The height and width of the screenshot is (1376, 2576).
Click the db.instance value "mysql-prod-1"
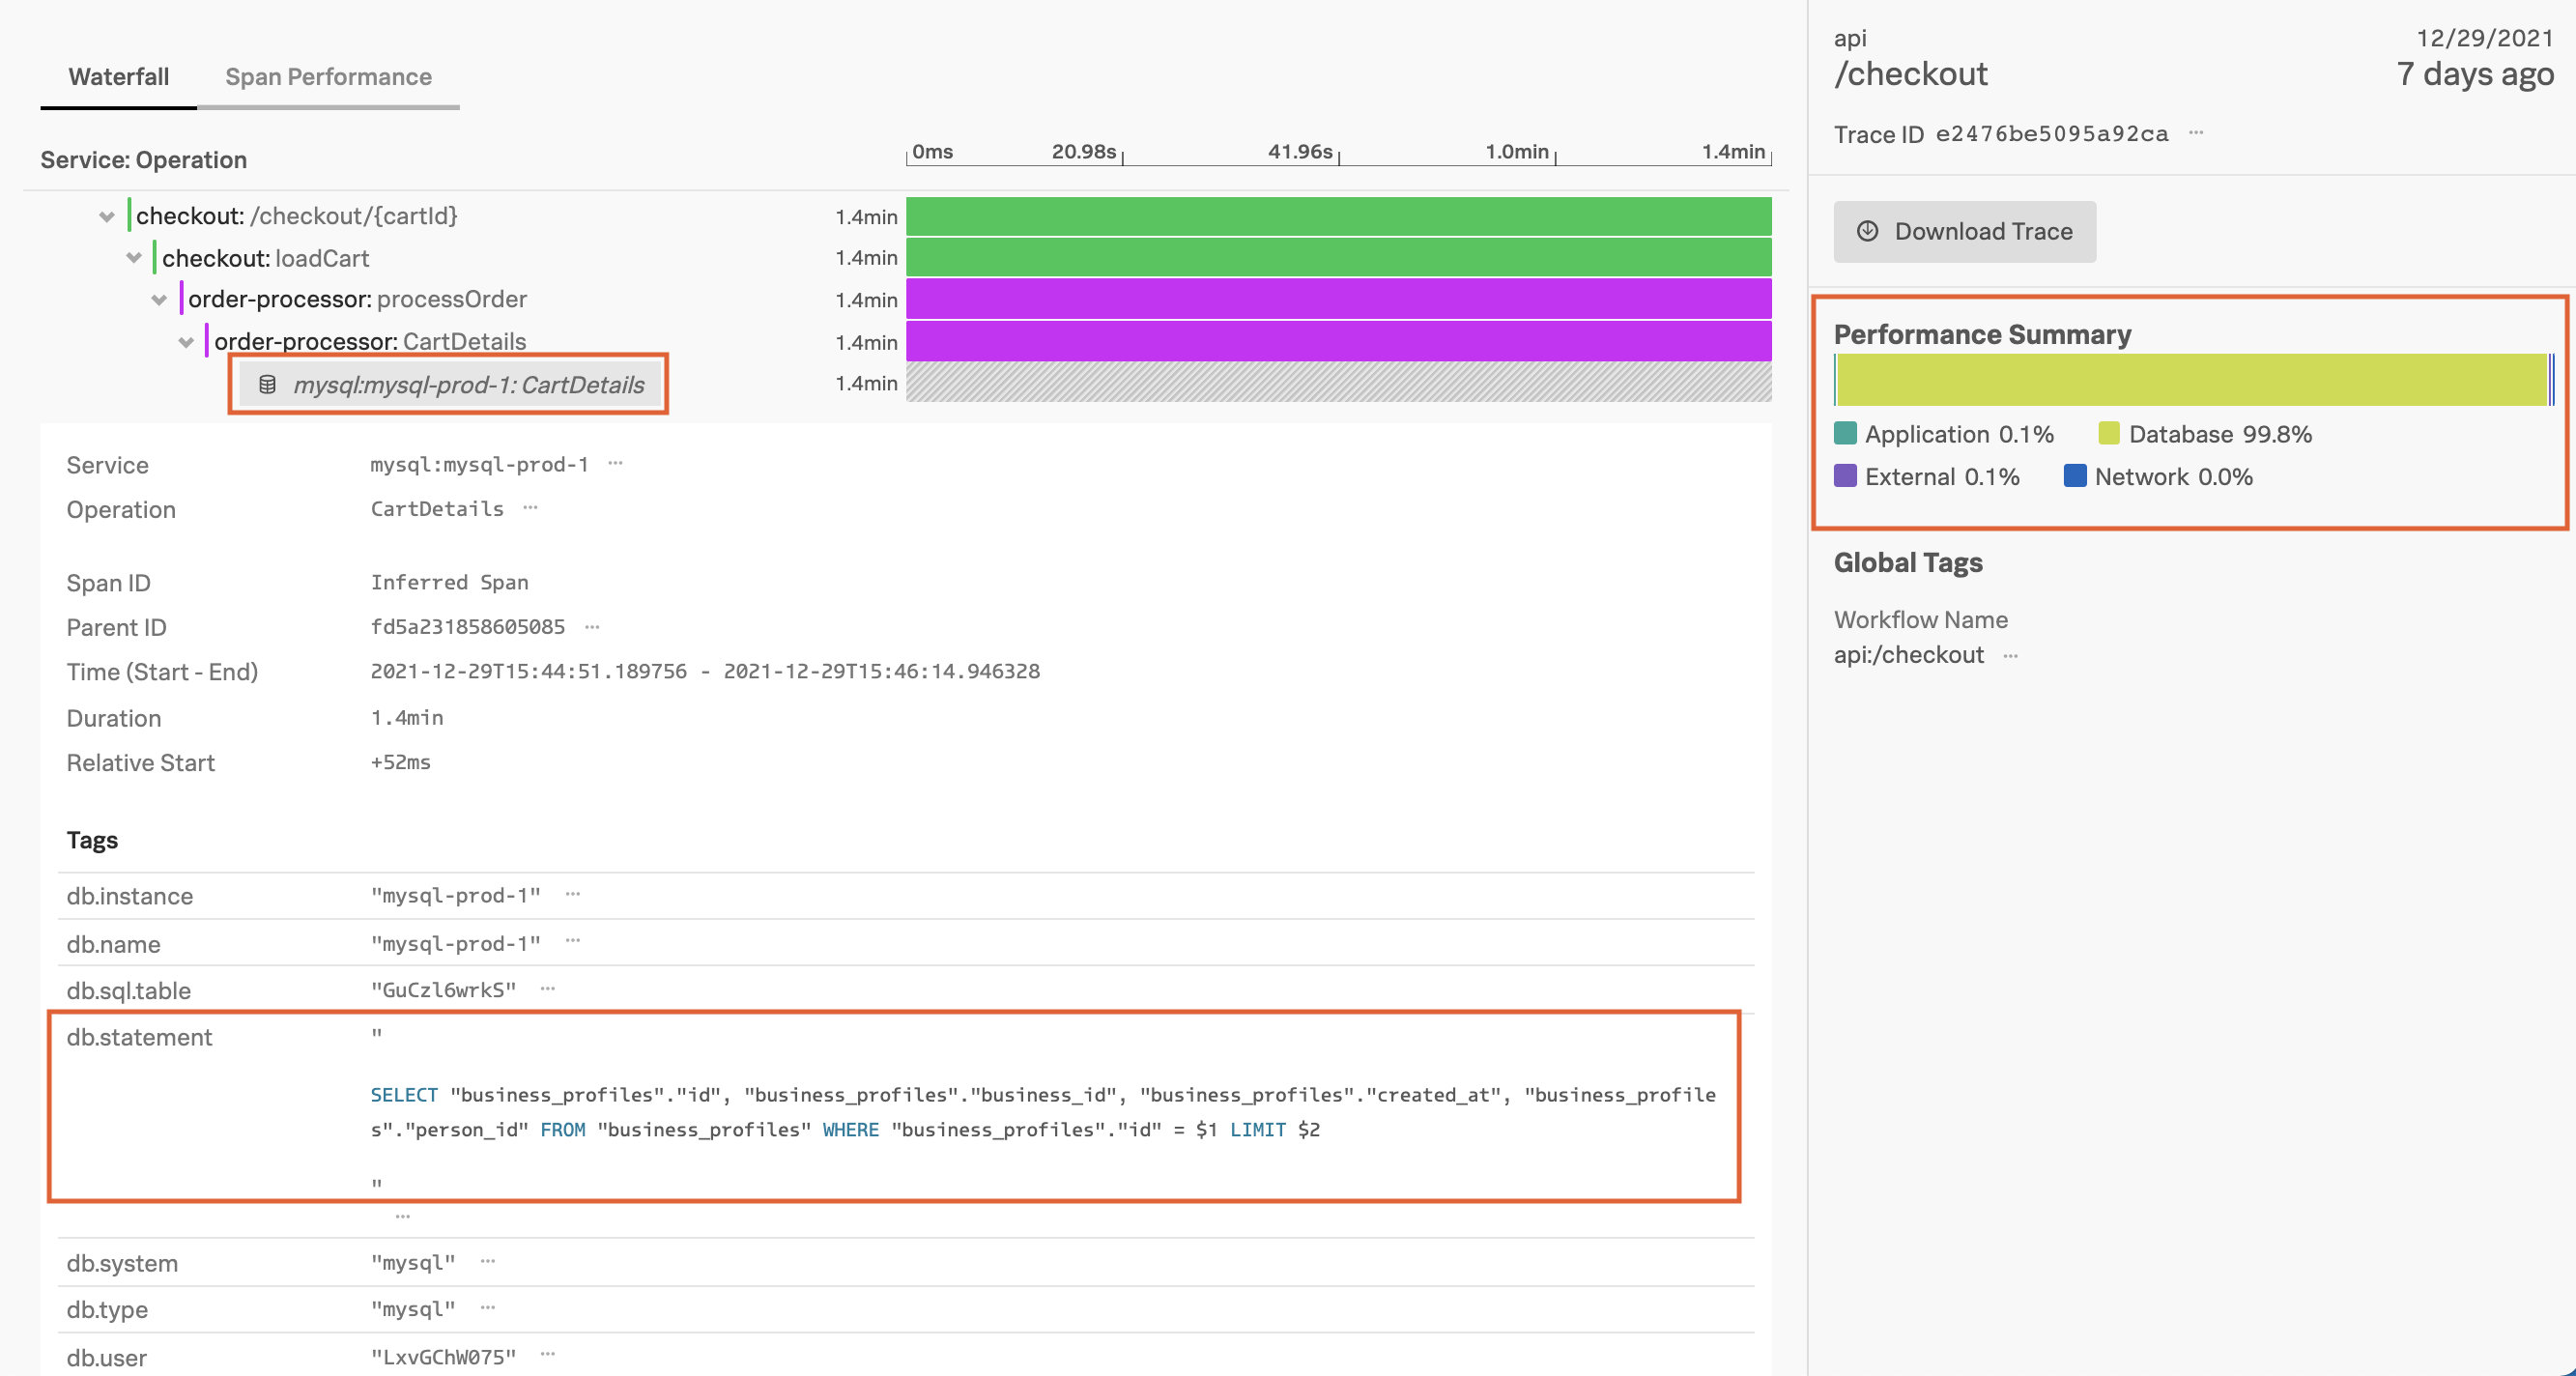pyautogui.click(x=455, y=895)
